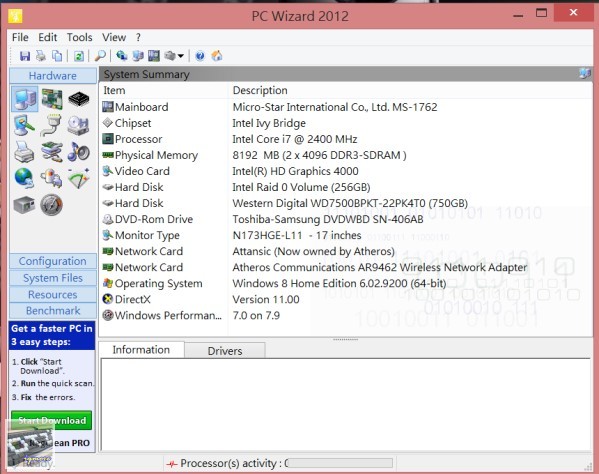
Task: Open the File menu
Action: 20,37
